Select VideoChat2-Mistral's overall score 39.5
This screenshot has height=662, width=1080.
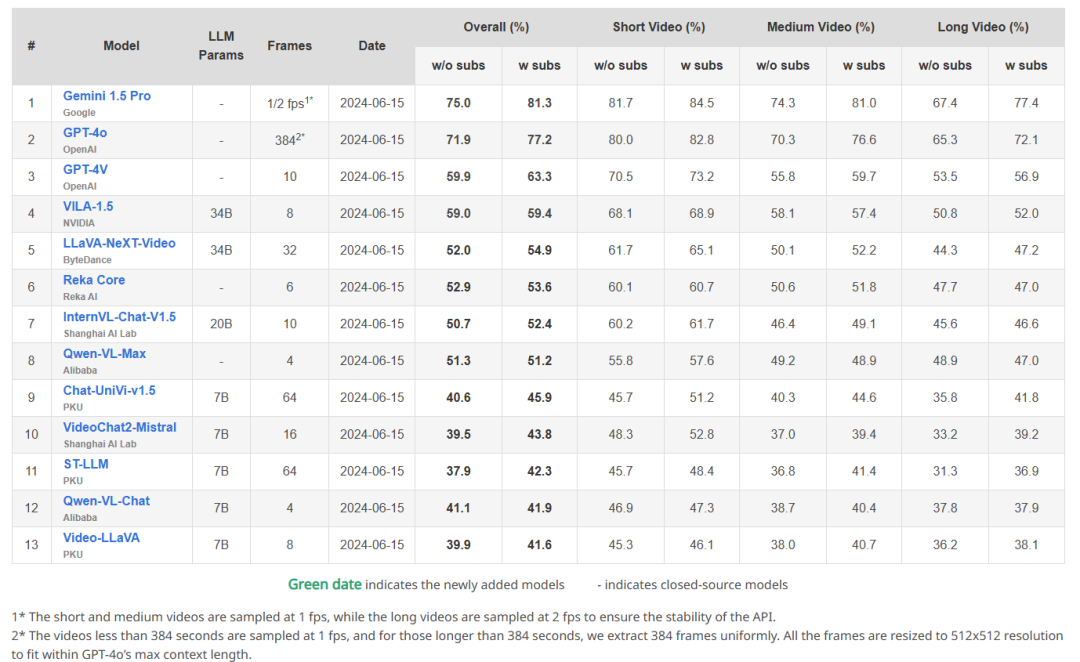[x=458, y=435]
